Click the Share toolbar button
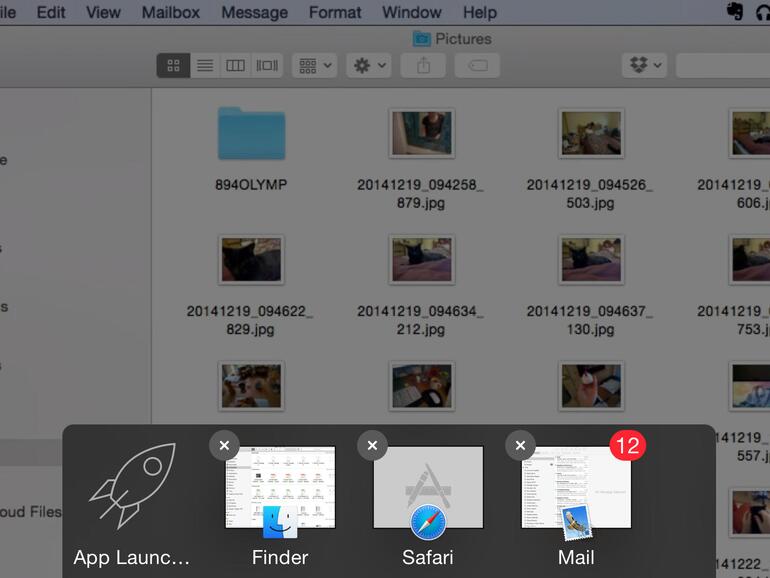 [423, 65]
